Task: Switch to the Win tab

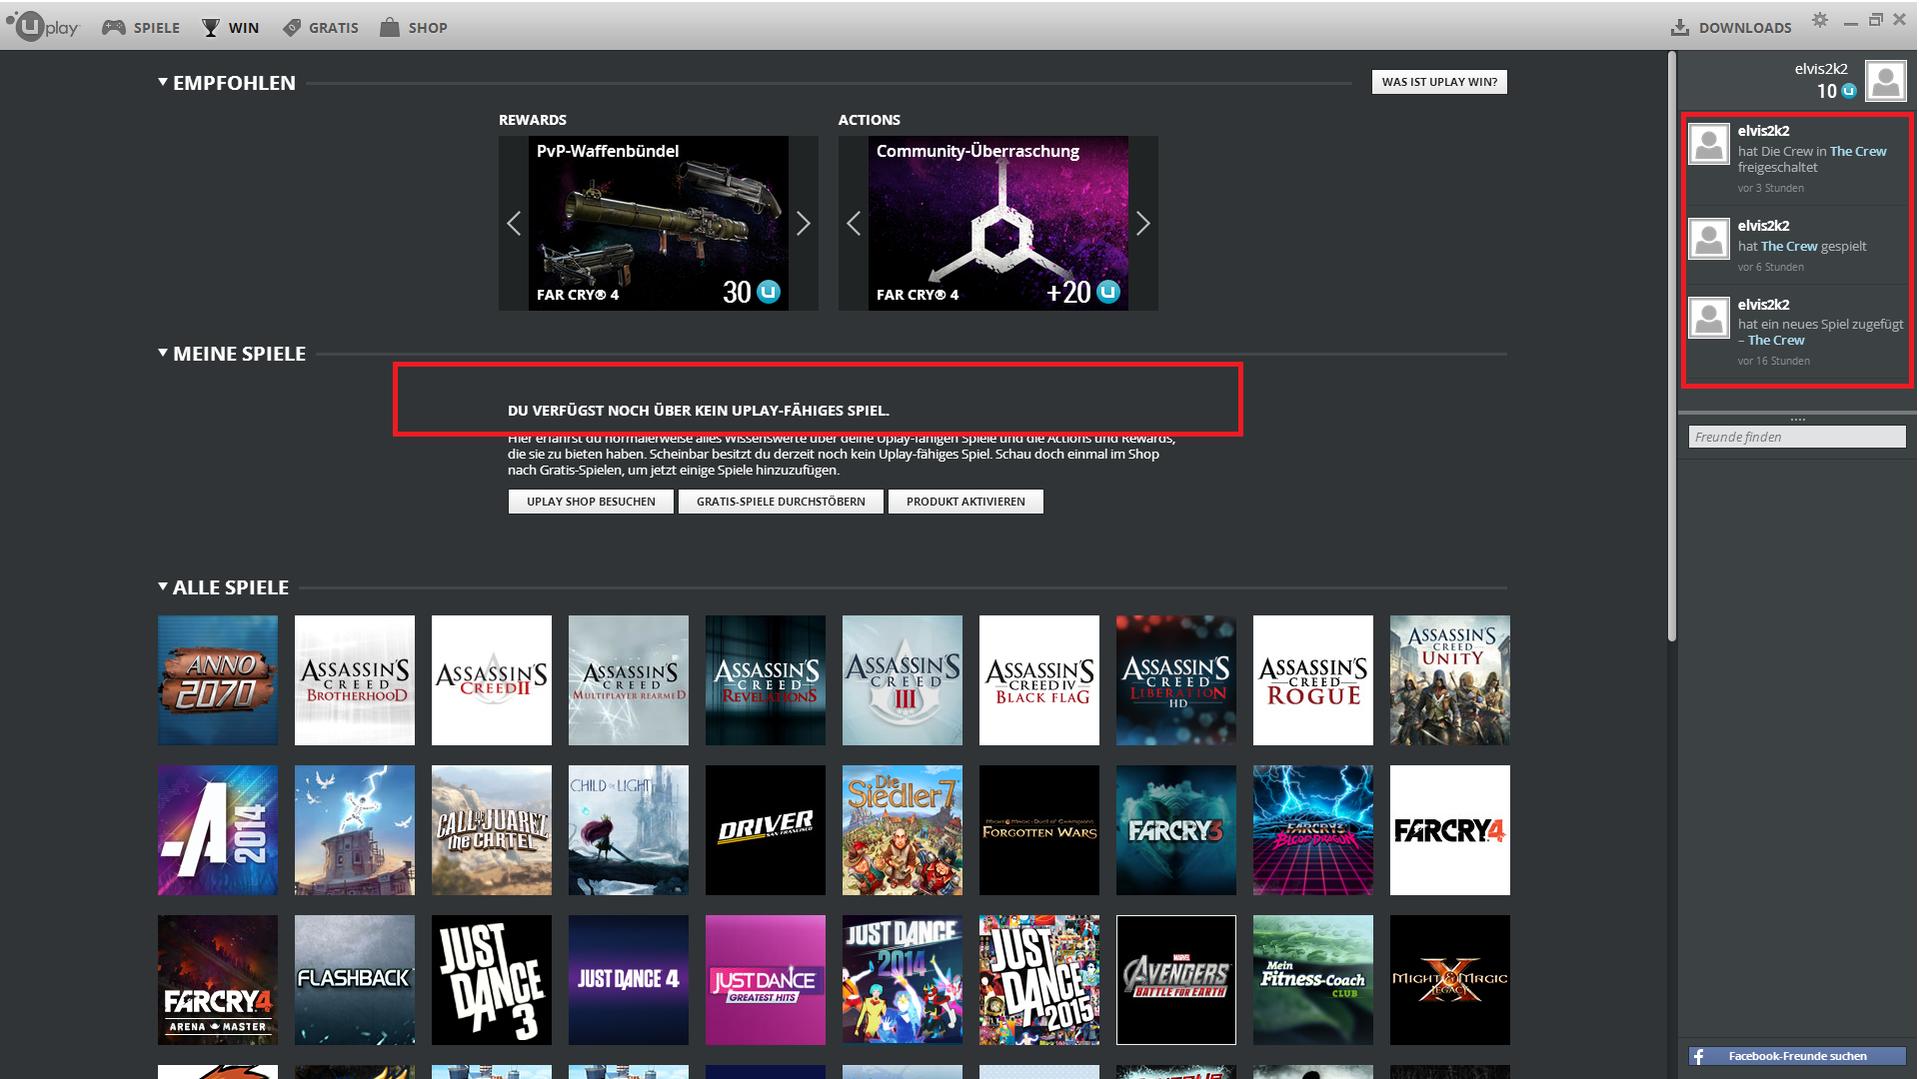Action: [230, 27]
